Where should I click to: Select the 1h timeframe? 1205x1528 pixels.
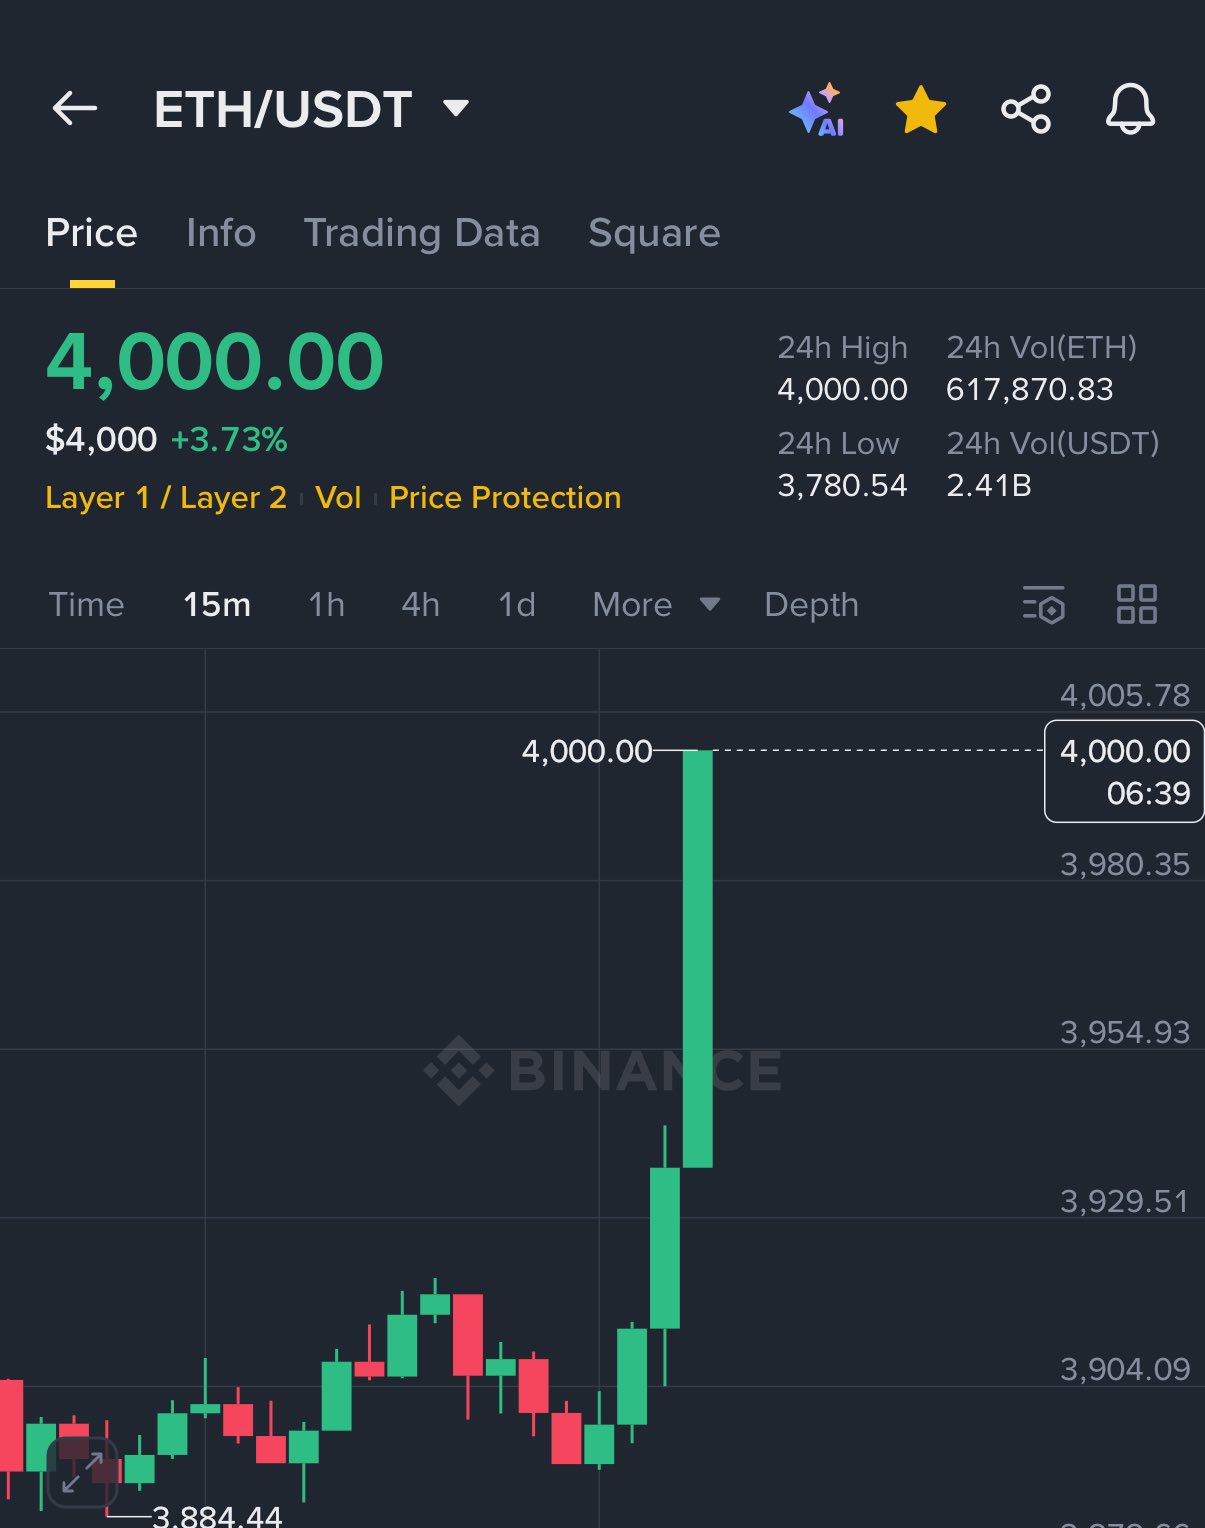point(326,604)
